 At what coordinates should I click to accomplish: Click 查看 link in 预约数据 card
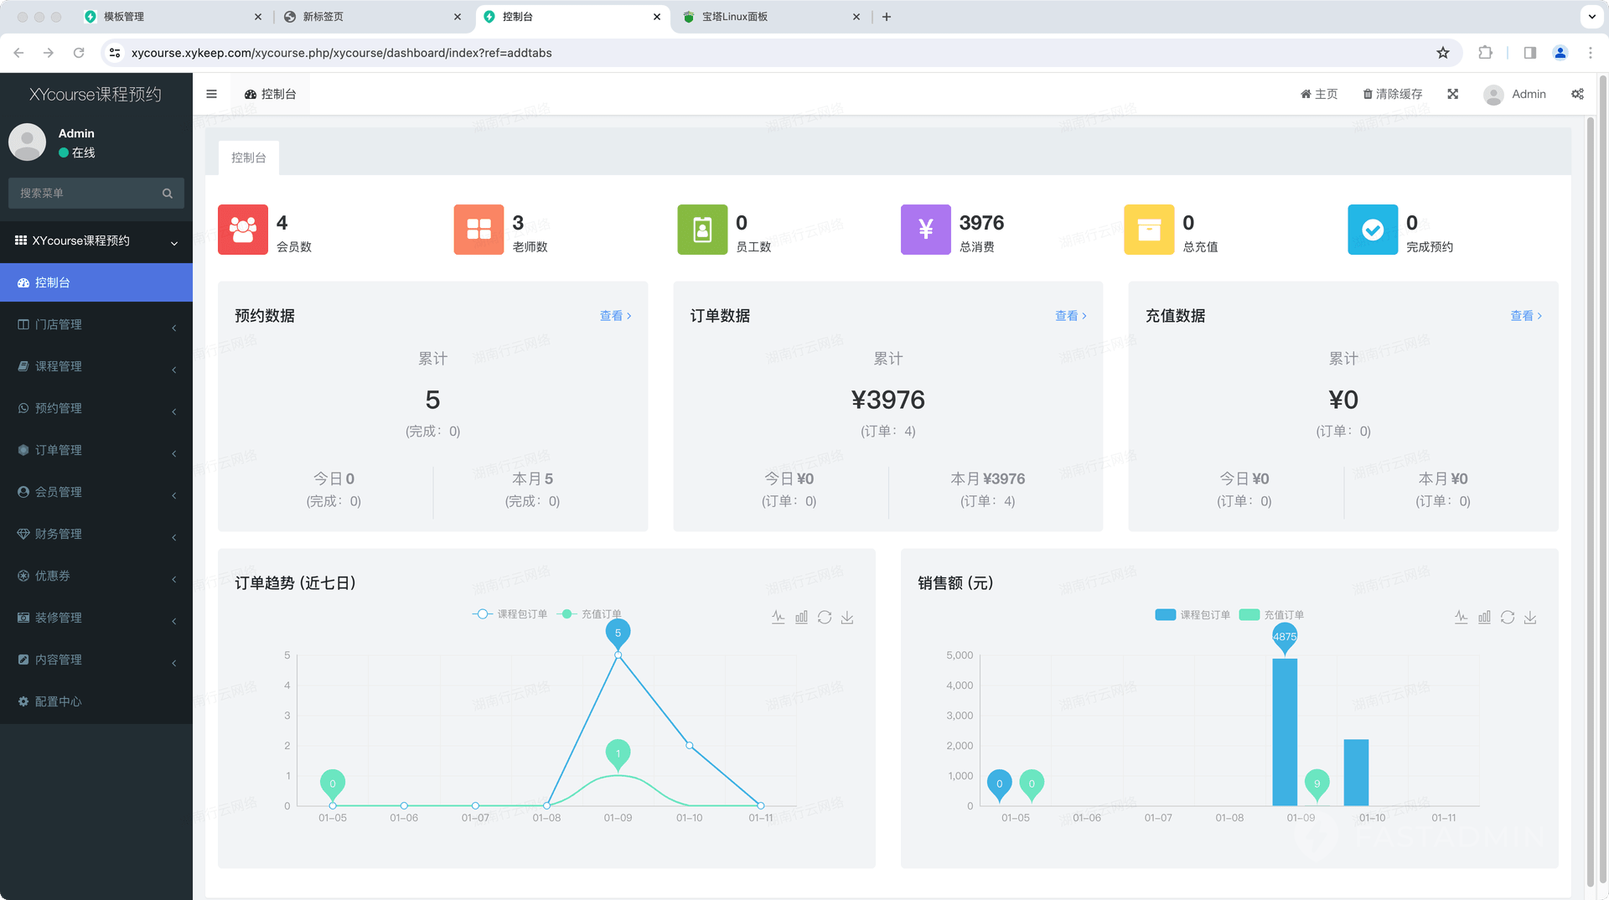click(615, 316)
